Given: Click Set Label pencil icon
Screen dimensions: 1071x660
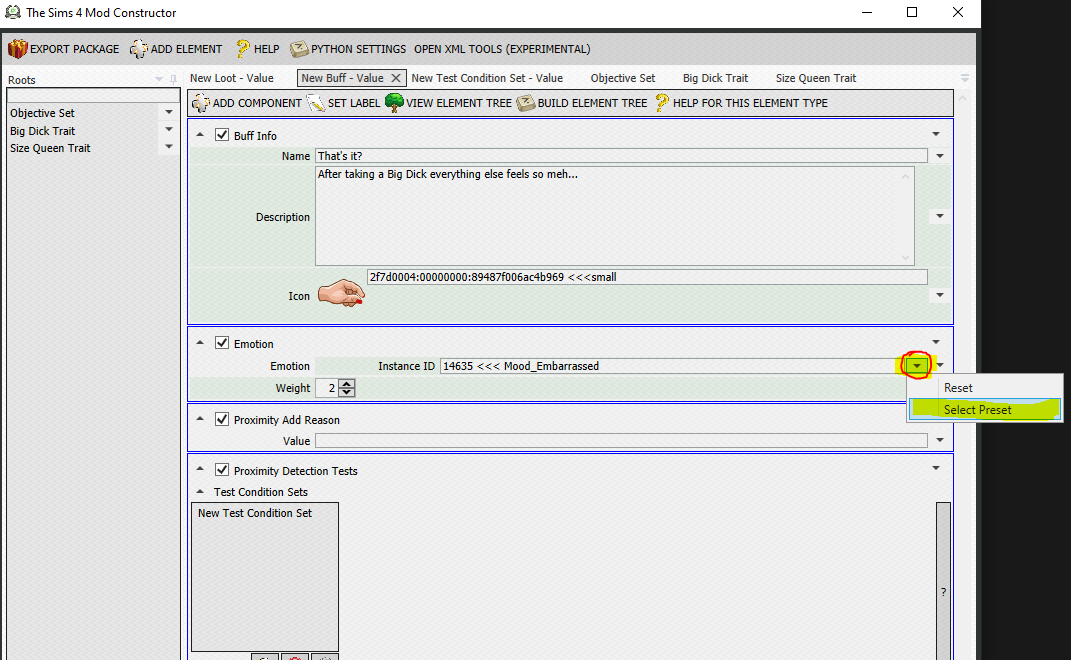Looking at the screenshot, I should pyautogui.click(x=316, y=103).
